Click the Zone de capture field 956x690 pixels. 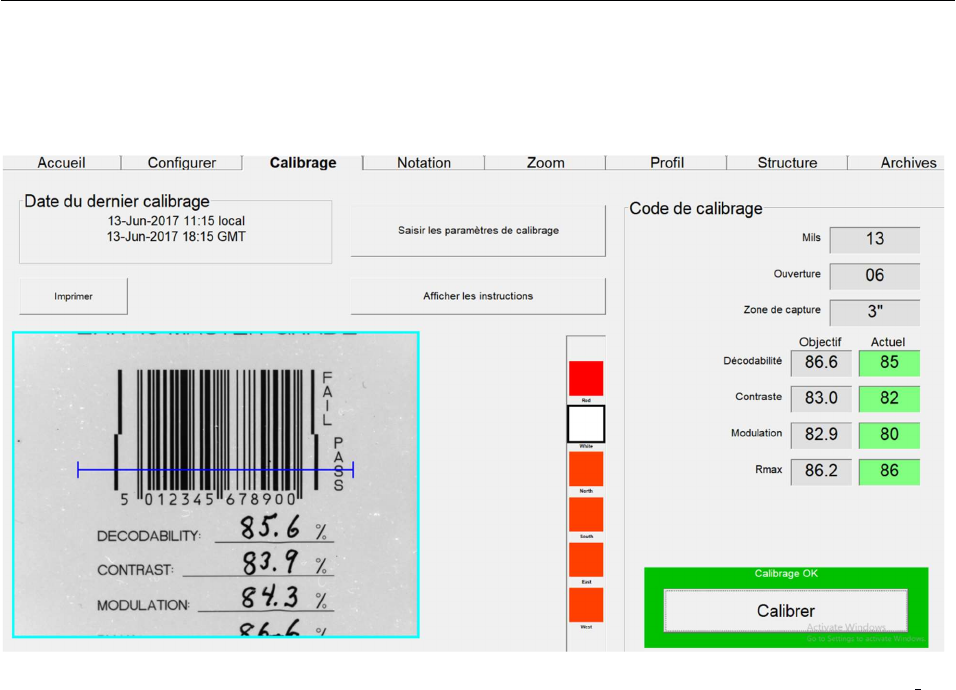click(874, 312)
